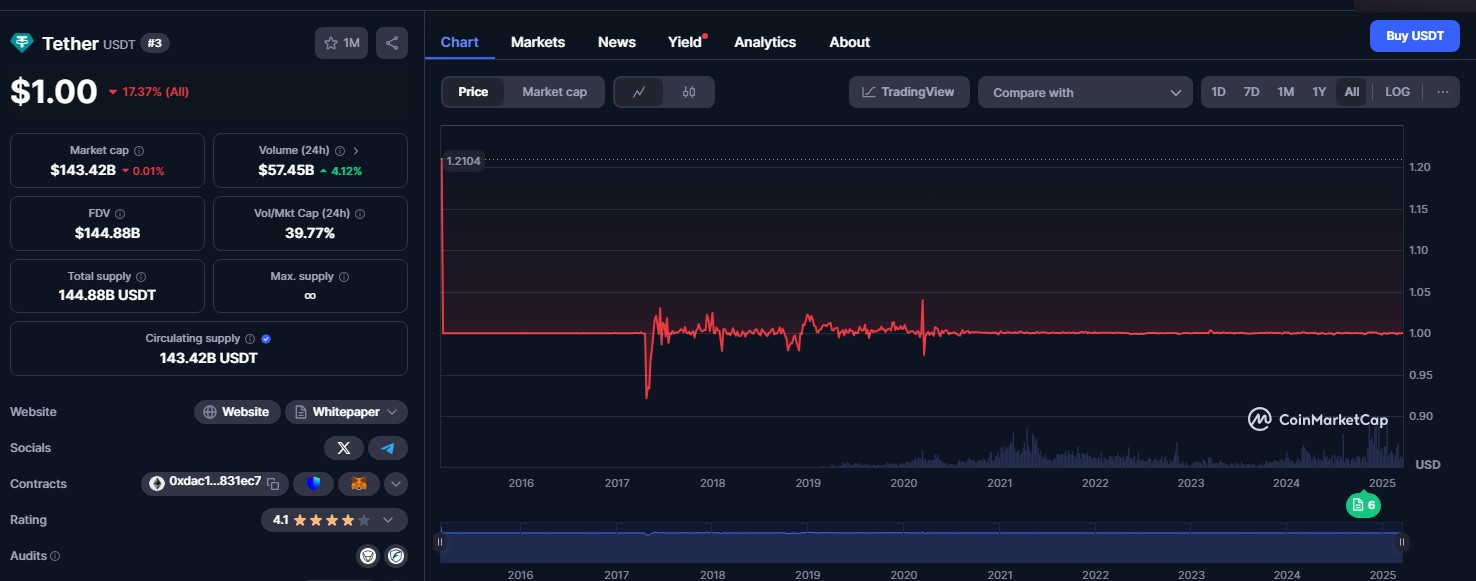Screen dimensions: 1476x581
Task: Expand the Whitepaper dropdown
Action: click(x=346, y=412)
